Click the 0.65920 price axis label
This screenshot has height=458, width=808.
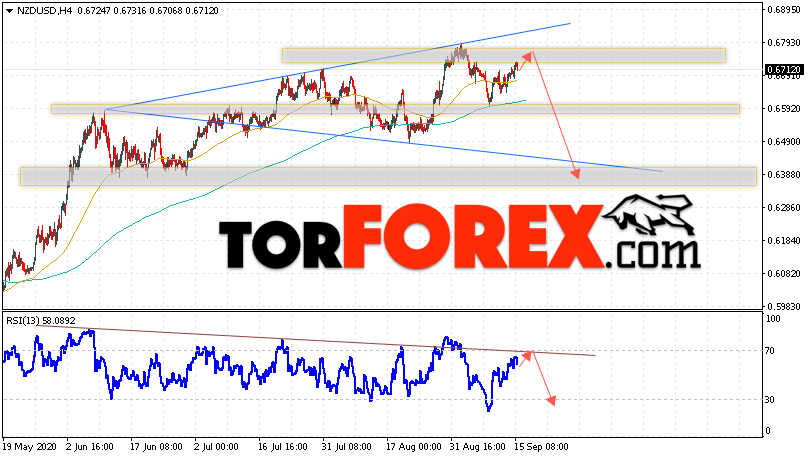pyautogui.click(x=783, y=109)
